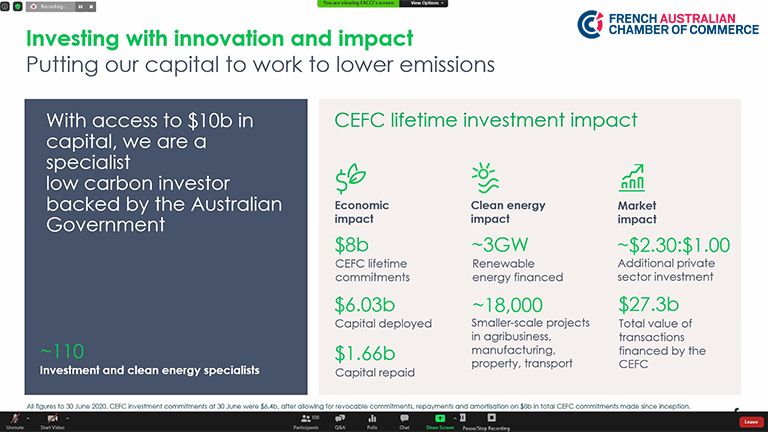This screenshot has width=768, height=432.
Task: Start Video from the meeting controls
Action: click(52, 420)
